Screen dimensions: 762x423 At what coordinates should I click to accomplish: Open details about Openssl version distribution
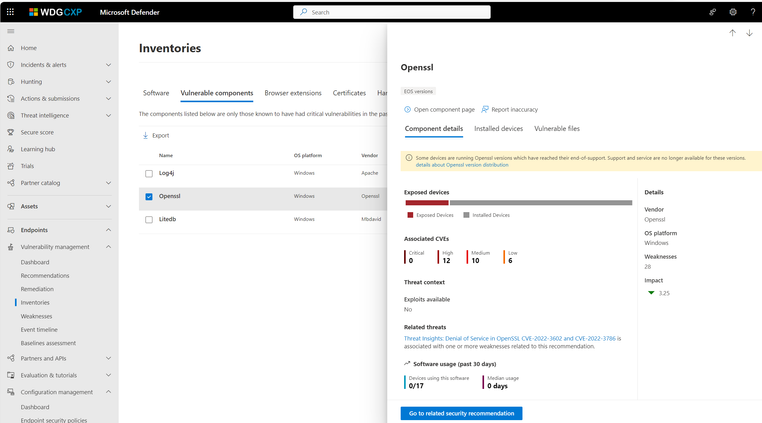tap(462, 165)
